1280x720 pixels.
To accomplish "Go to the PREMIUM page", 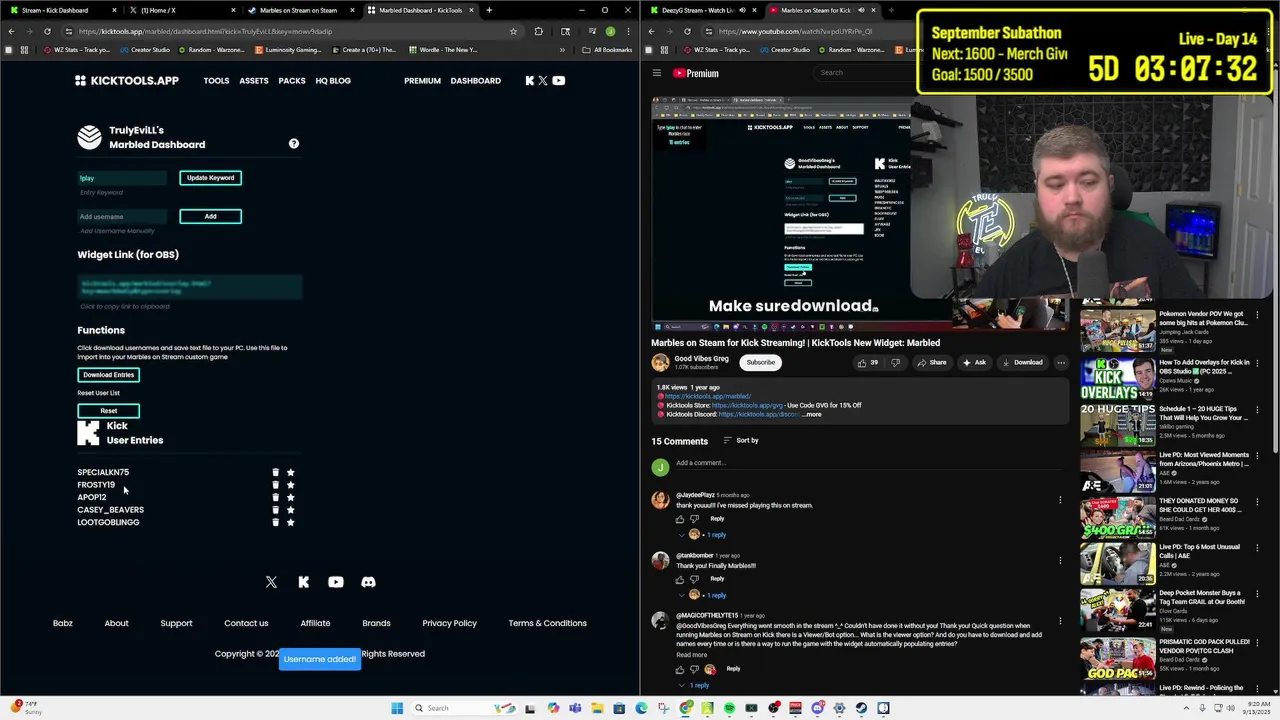I will [x=422, y=81].
